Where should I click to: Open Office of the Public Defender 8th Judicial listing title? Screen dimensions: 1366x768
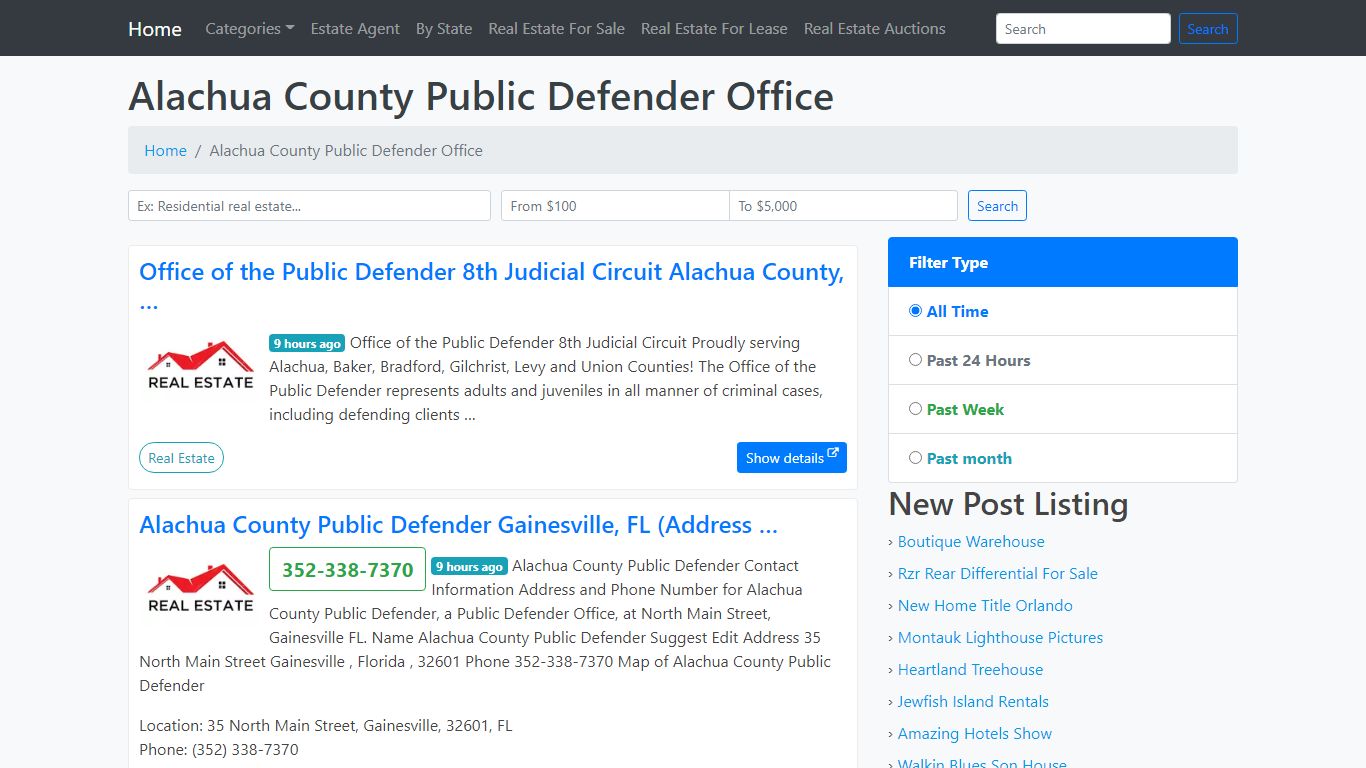pos(491,287)
